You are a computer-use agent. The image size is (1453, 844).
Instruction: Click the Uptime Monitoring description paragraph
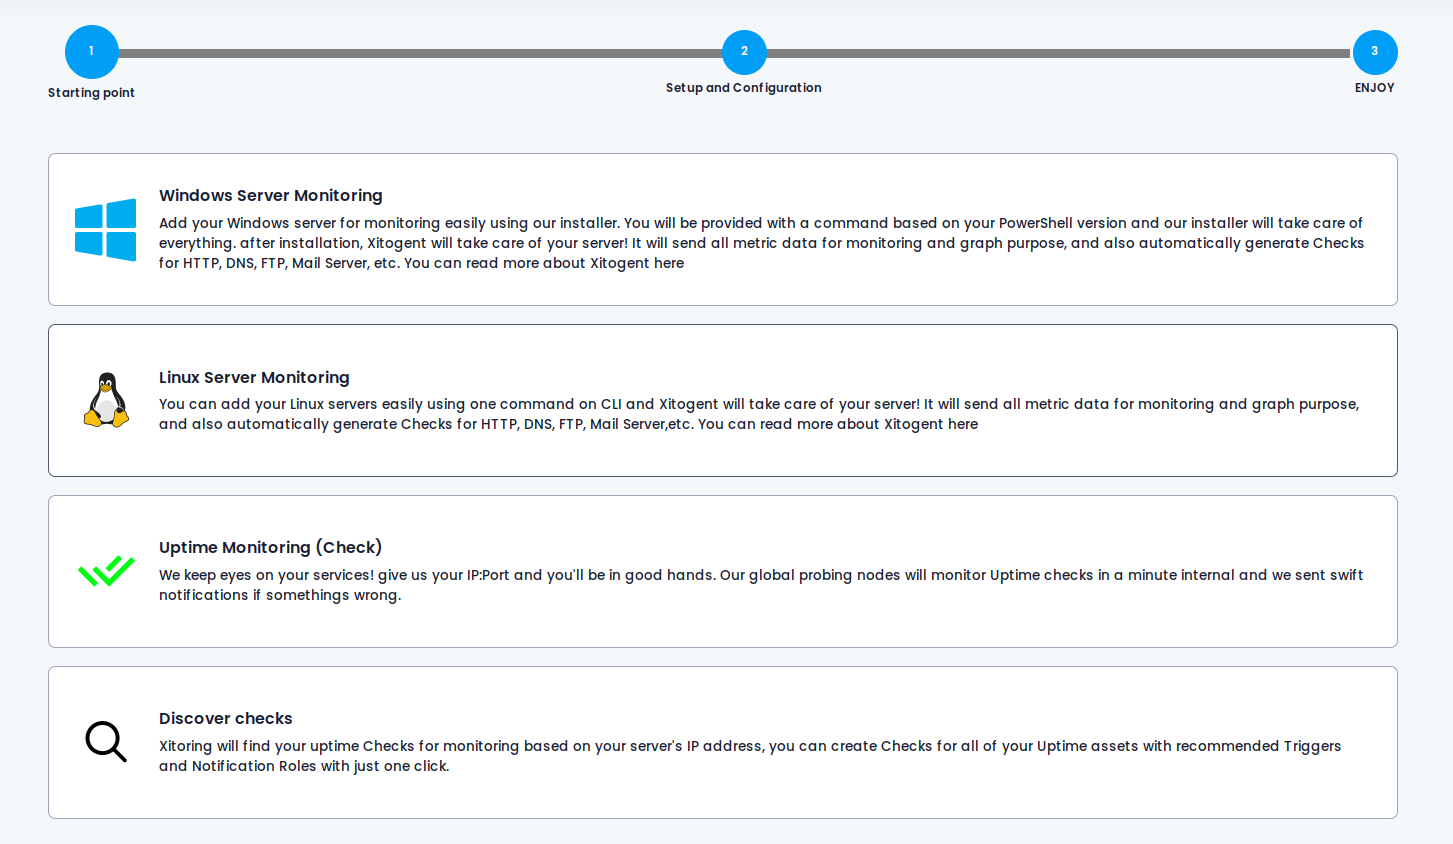(761, 585)
